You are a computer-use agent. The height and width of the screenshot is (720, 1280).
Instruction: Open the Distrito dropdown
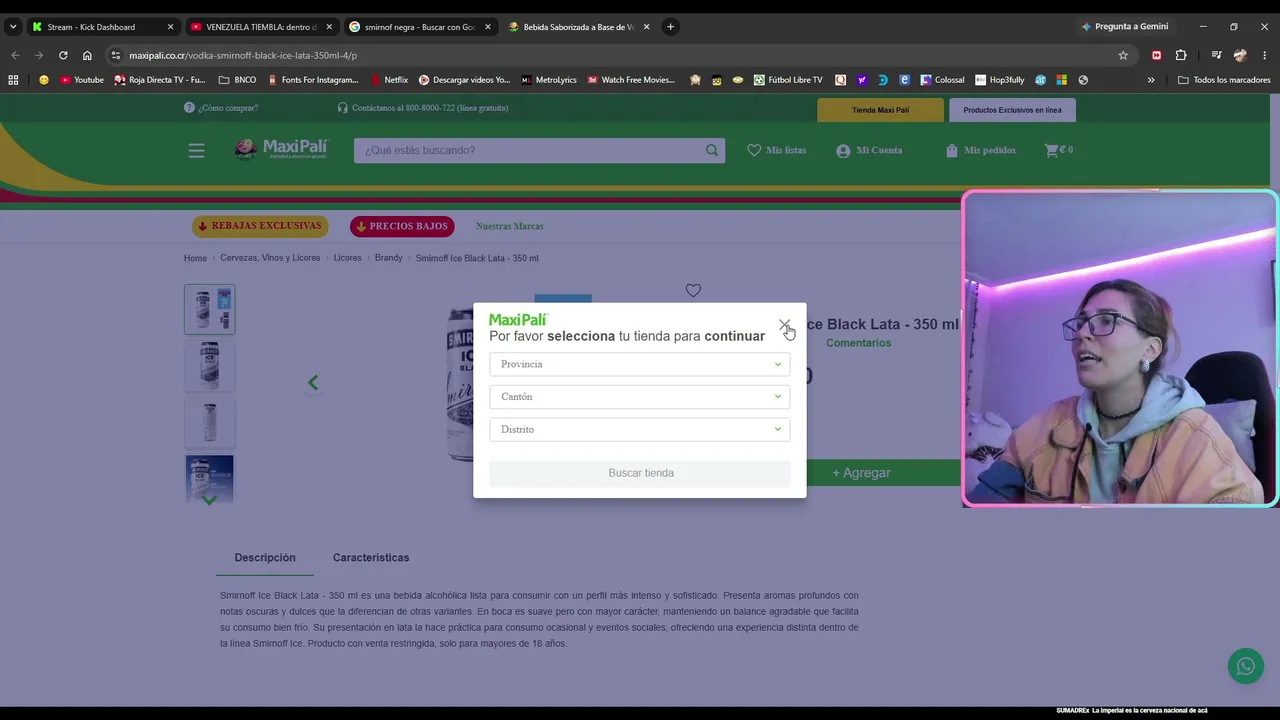[640, 429]
